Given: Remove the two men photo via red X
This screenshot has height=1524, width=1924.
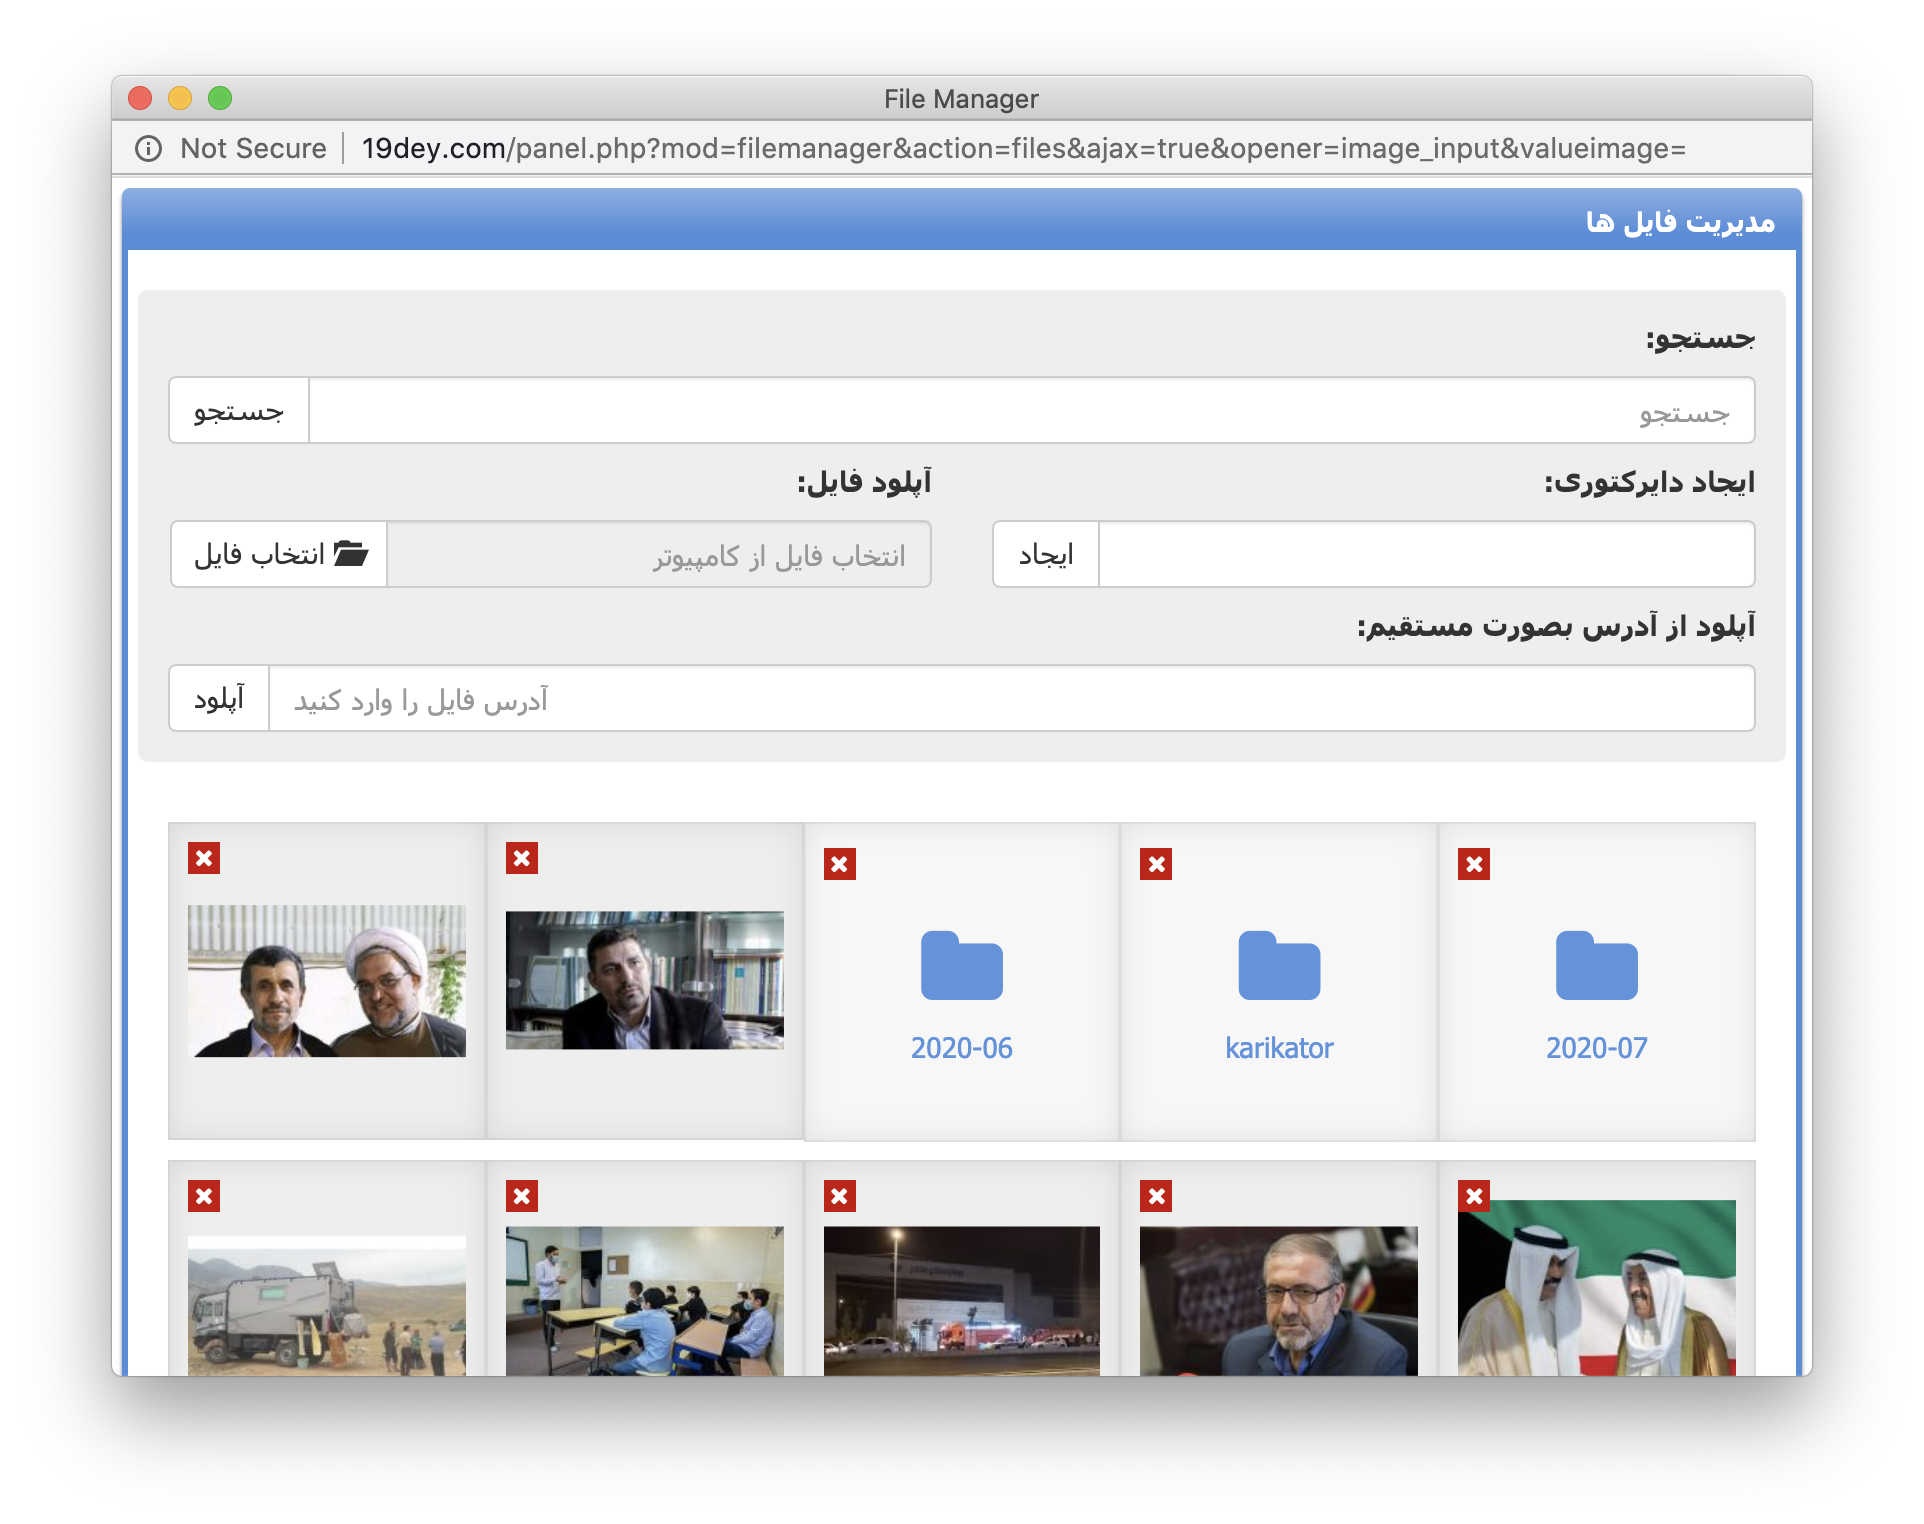Looking at the screenshot, I should click(204, 858).
